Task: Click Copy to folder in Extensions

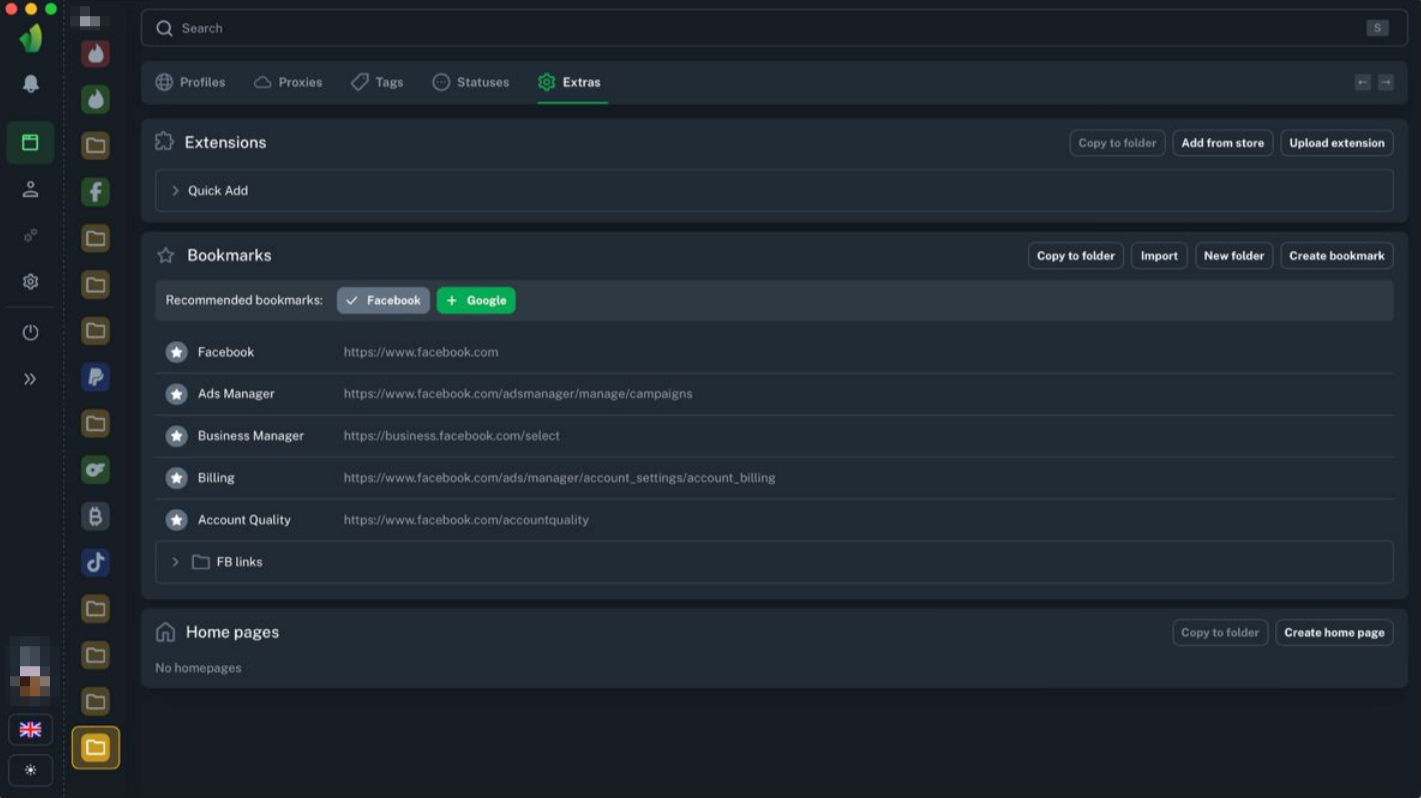Action: tap(1117, 143)
